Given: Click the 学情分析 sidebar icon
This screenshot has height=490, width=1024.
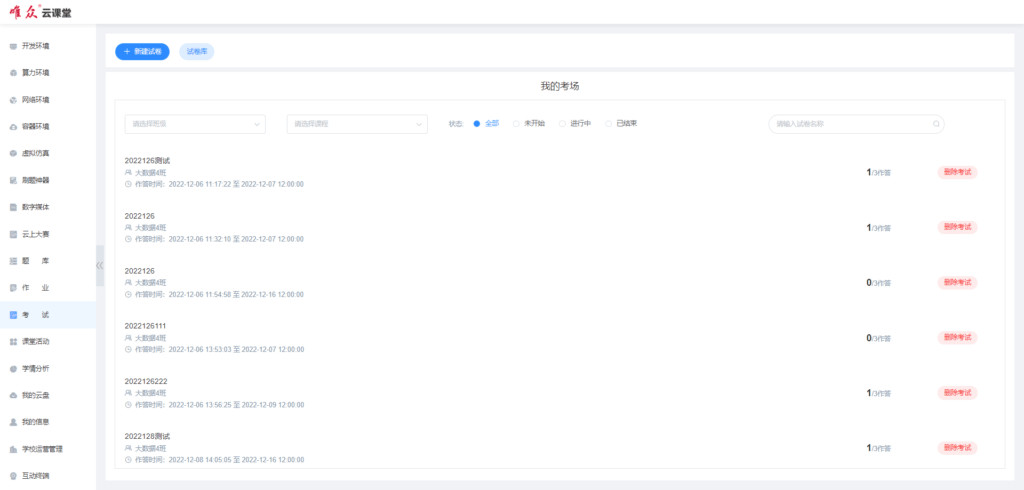Looking at the screenshot, I should point(13,368).
